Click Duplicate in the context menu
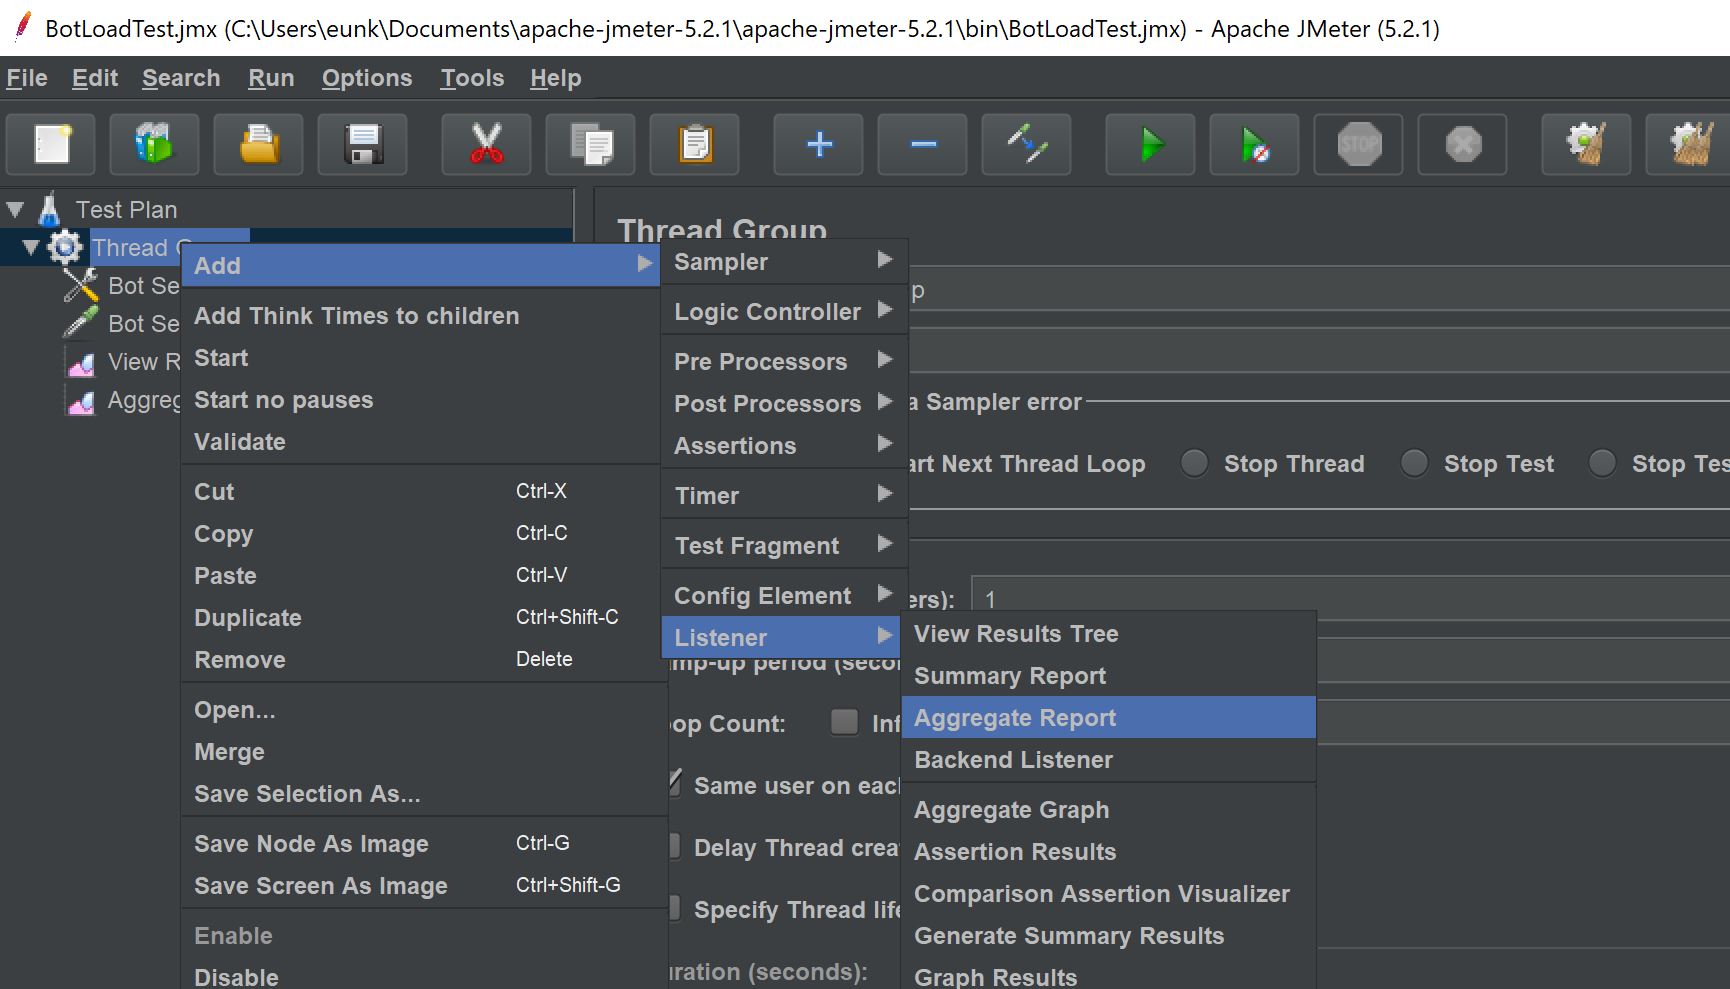This screenshot has width=1730, height=989. pos(420,617)
